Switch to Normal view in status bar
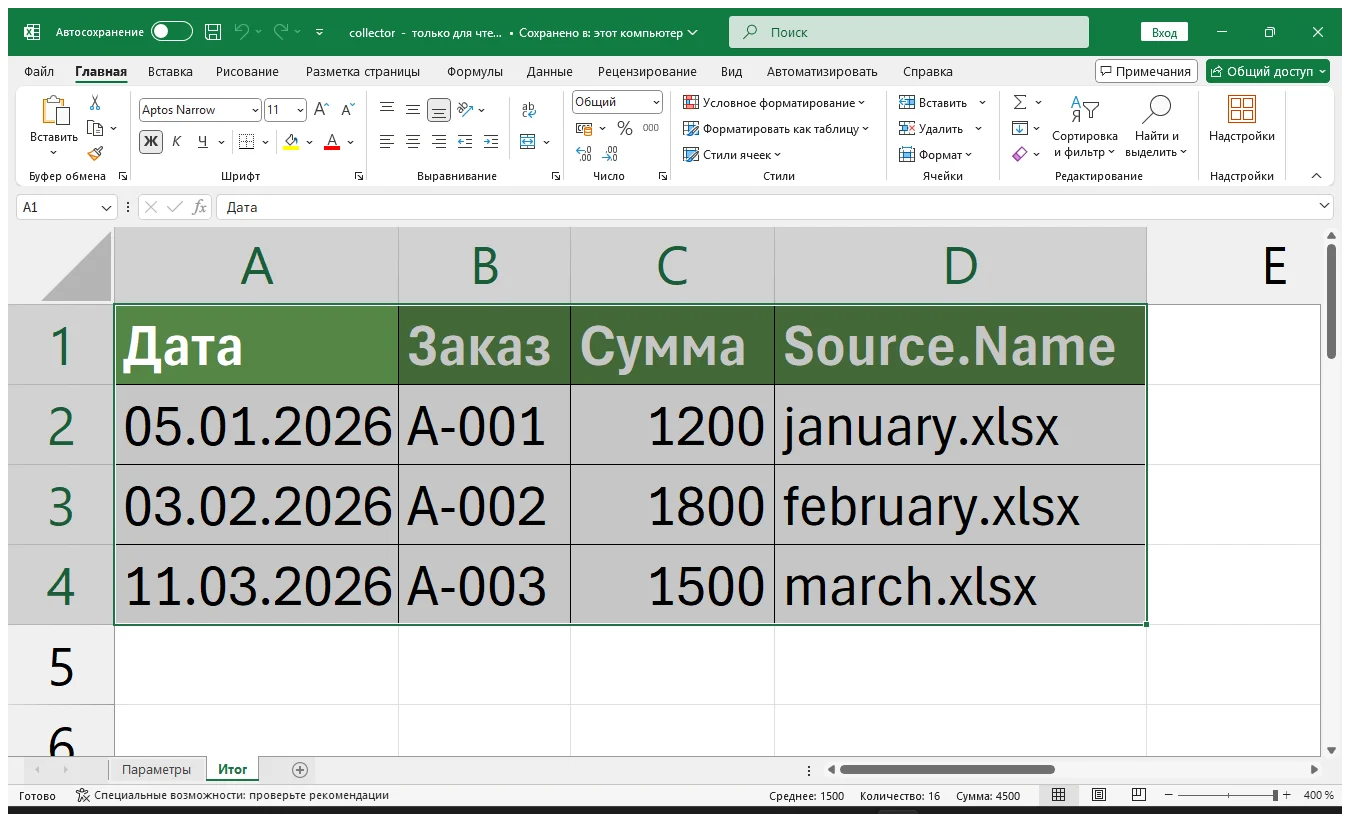1350x814 pixels. (x=1058, y=795)
